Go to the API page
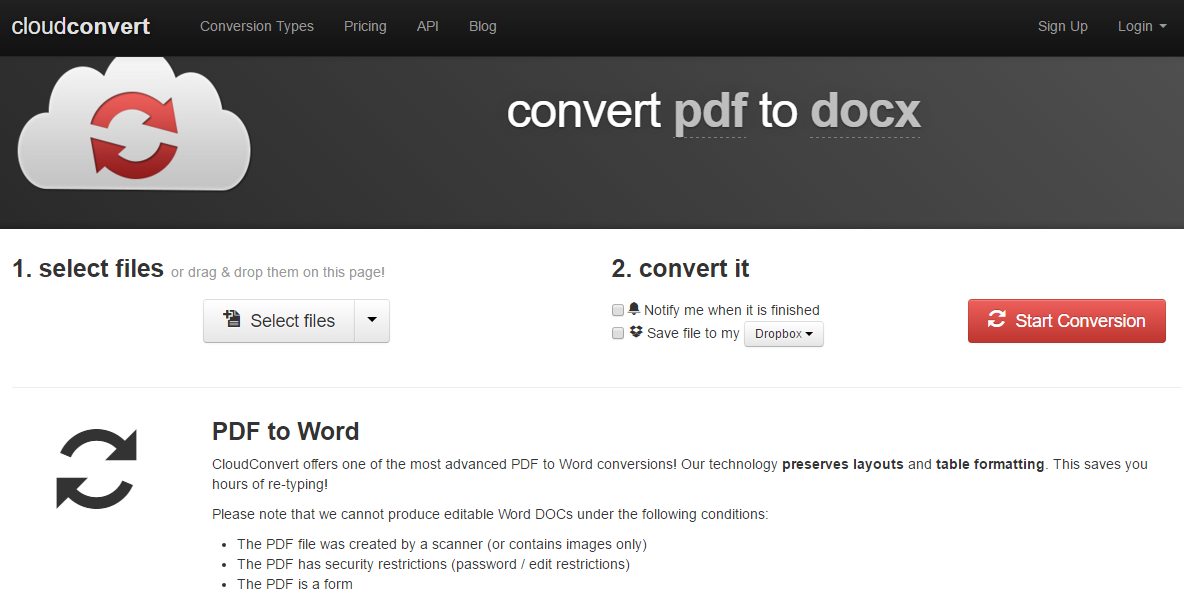The image size is (1184, 605). coord(427,26)
